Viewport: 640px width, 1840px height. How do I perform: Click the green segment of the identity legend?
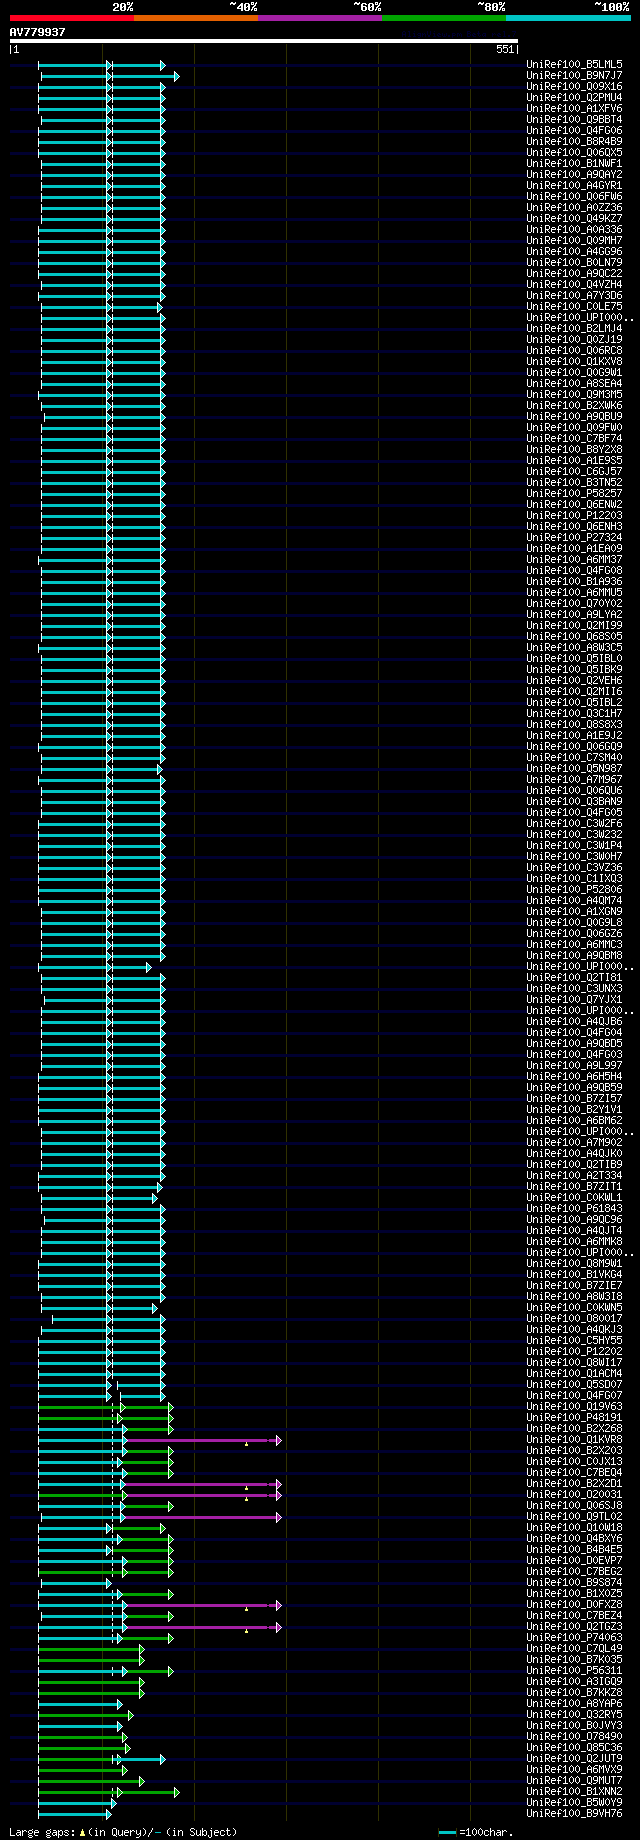pos(443,18)
